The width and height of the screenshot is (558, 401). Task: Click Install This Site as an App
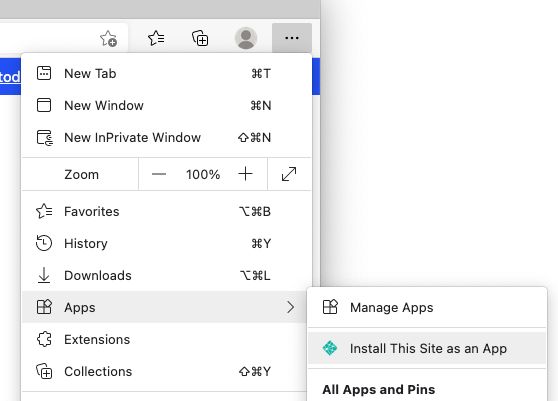[x=427, y=348]
